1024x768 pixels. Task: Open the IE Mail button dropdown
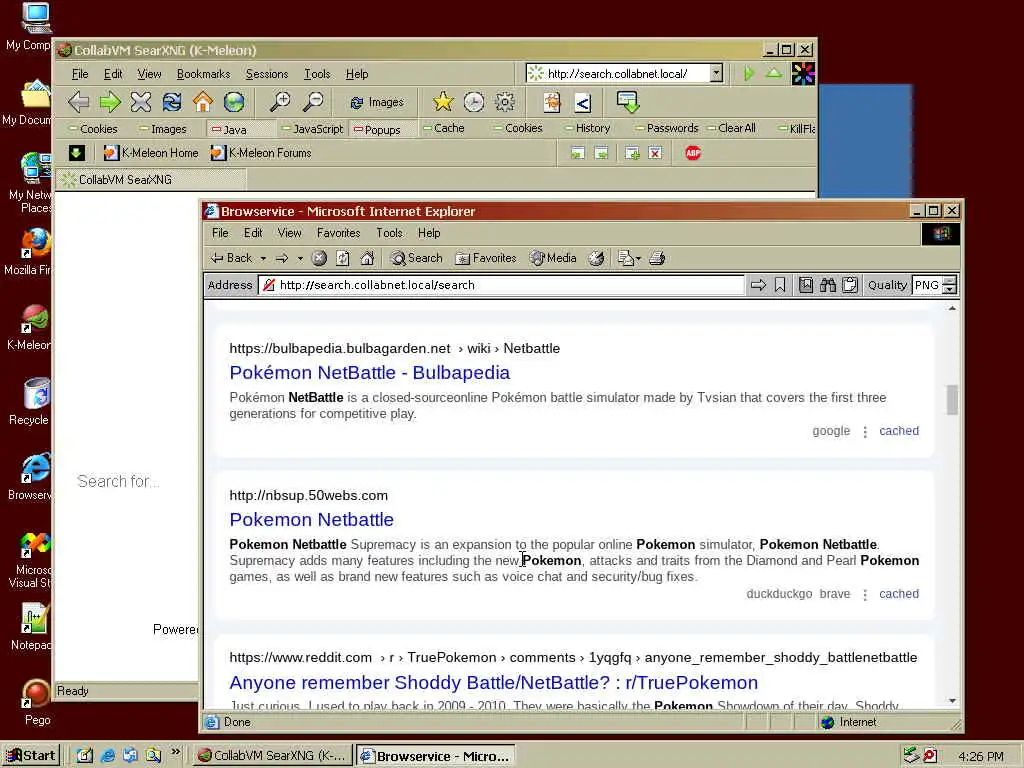pyautogui.click(x=638, y=259)
